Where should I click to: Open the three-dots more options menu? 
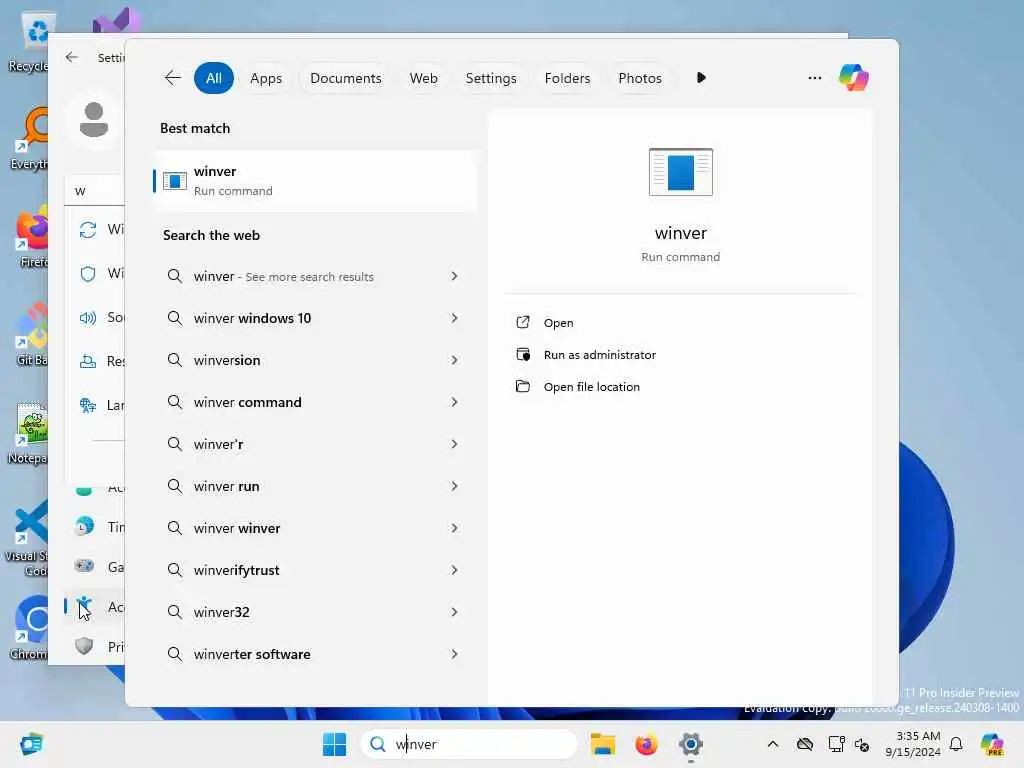pos(814,78)
